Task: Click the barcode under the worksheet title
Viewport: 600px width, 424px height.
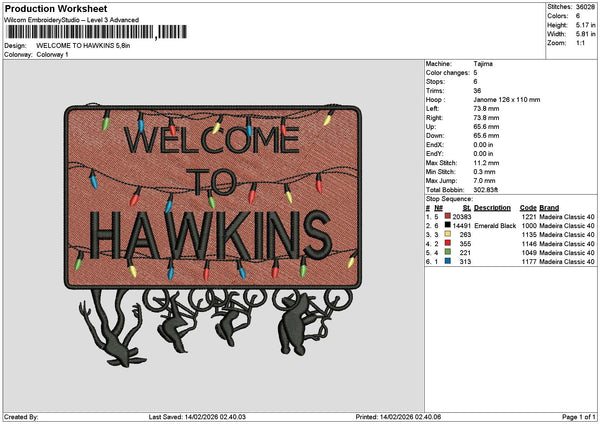Action: [x=96, y=32]
